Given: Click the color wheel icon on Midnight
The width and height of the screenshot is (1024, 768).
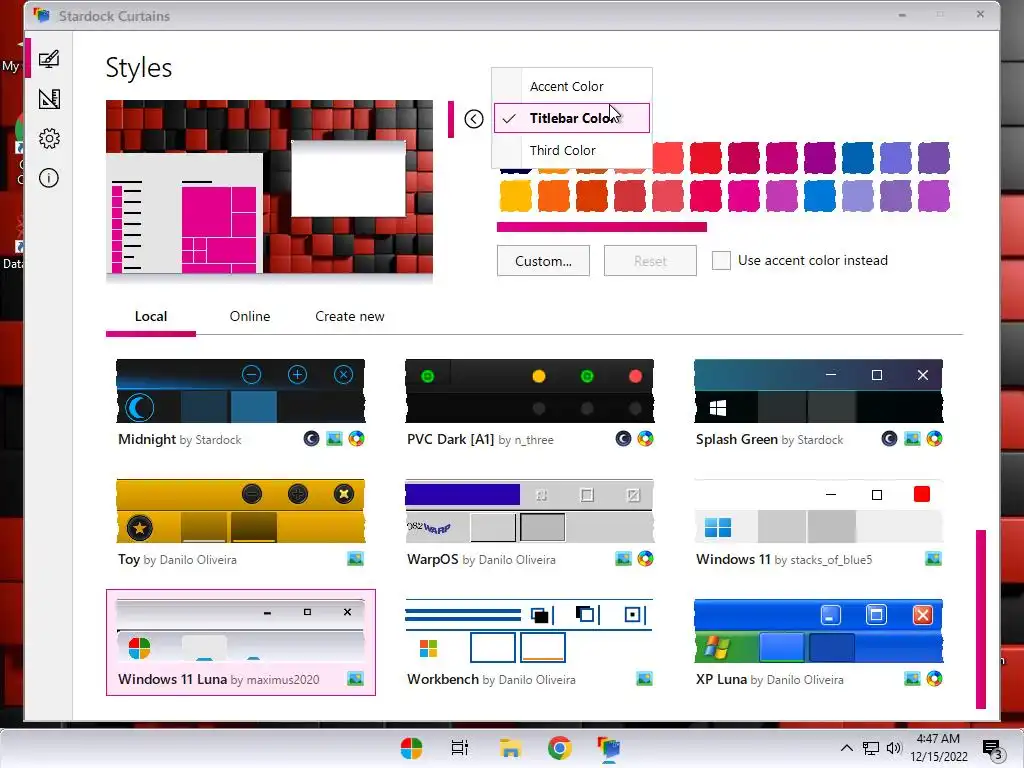Looking at the screenshot, I should (x=356, y=439).
